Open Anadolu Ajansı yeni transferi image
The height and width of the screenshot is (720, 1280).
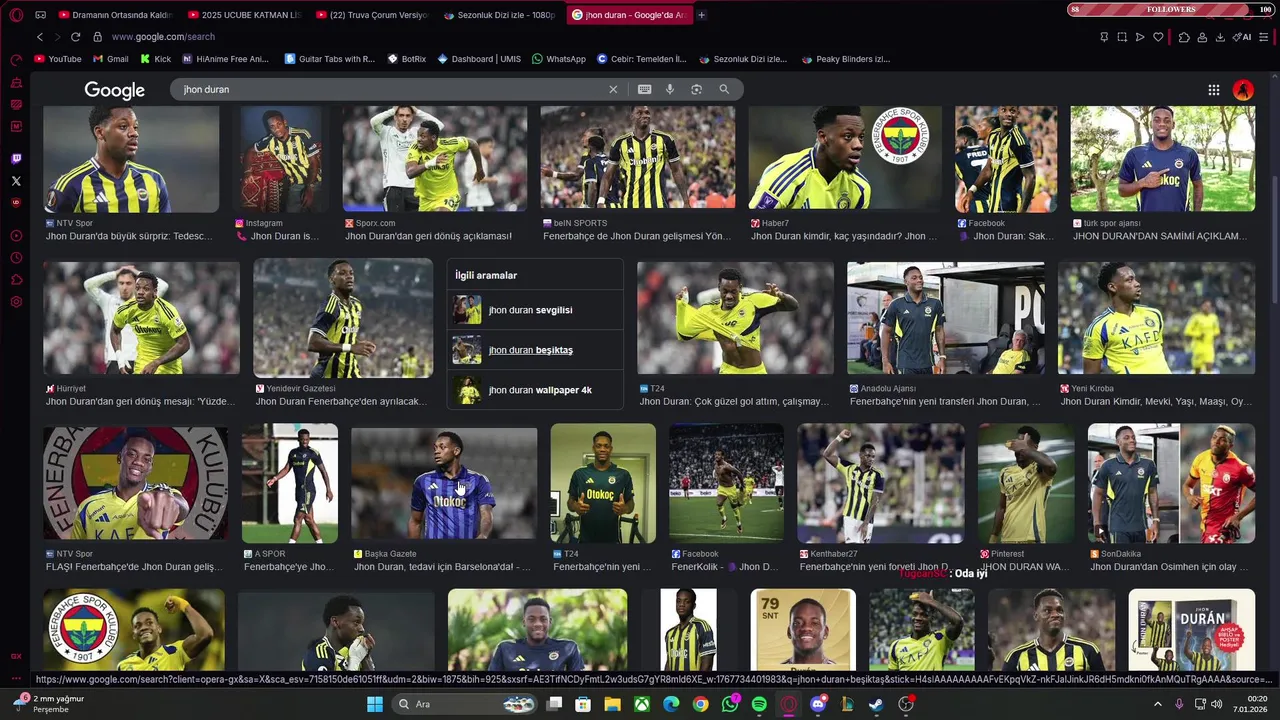tap(945, 318)
